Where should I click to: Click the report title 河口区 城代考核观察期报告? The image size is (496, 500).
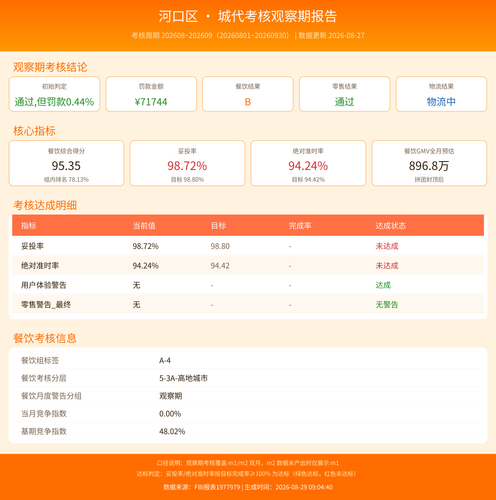pyautogui.click(x=248, y=16)
